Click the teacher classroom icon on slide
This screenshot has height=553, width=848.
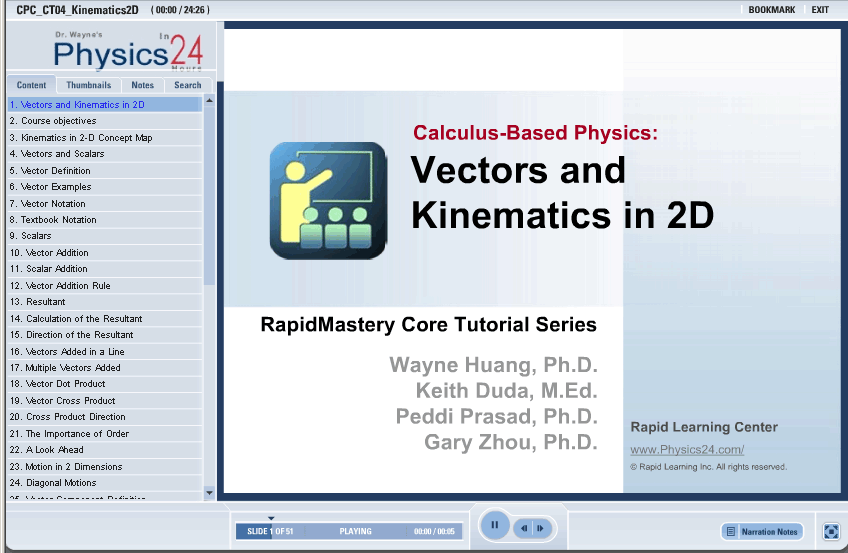tap(328, 200)
